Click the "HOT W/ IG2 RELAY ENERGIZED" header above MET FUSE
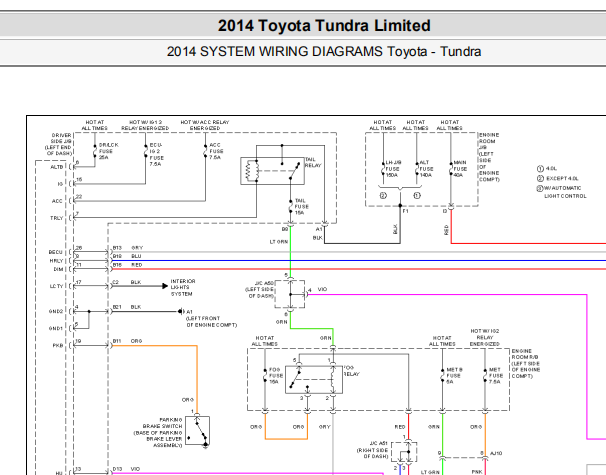 pos(485,337)
